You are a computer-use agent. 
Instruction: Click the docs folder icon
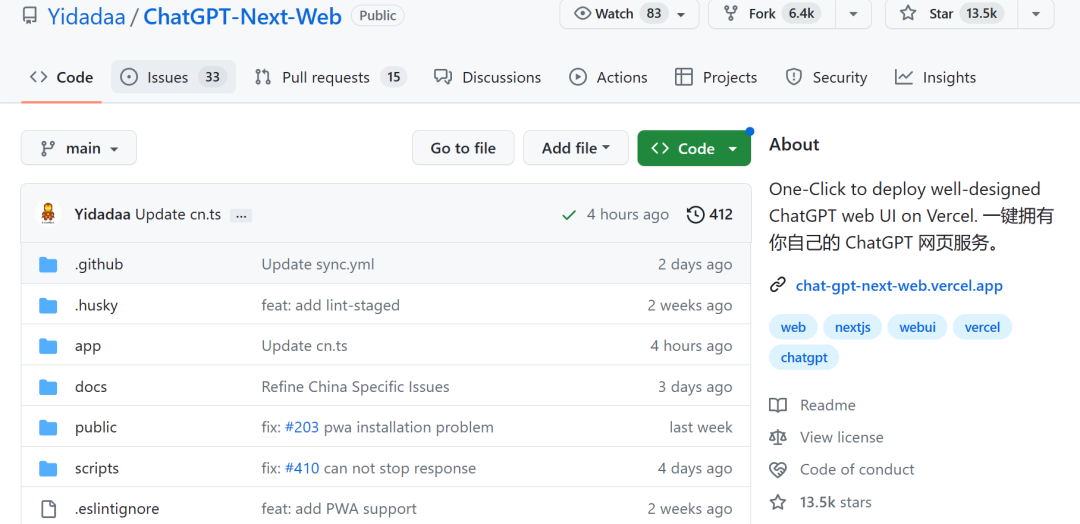48,387
